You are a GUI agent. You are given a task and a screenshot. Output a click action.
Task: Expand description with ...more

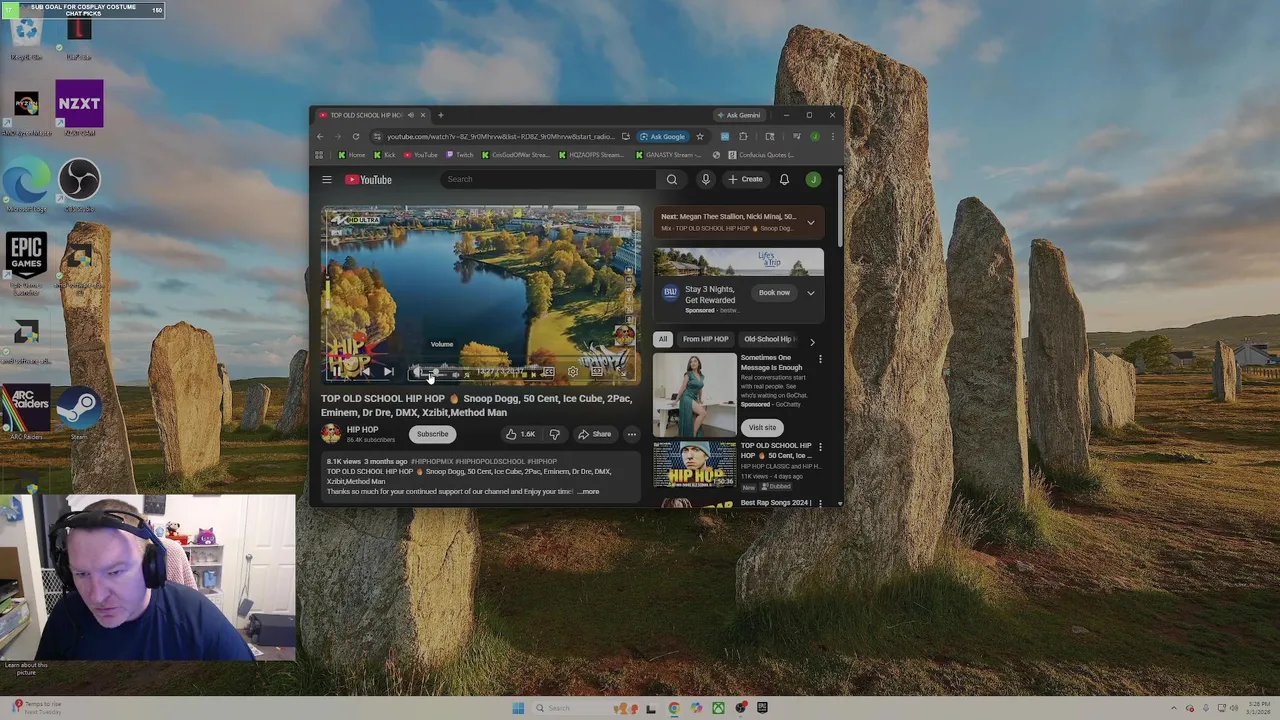point(590,491)
